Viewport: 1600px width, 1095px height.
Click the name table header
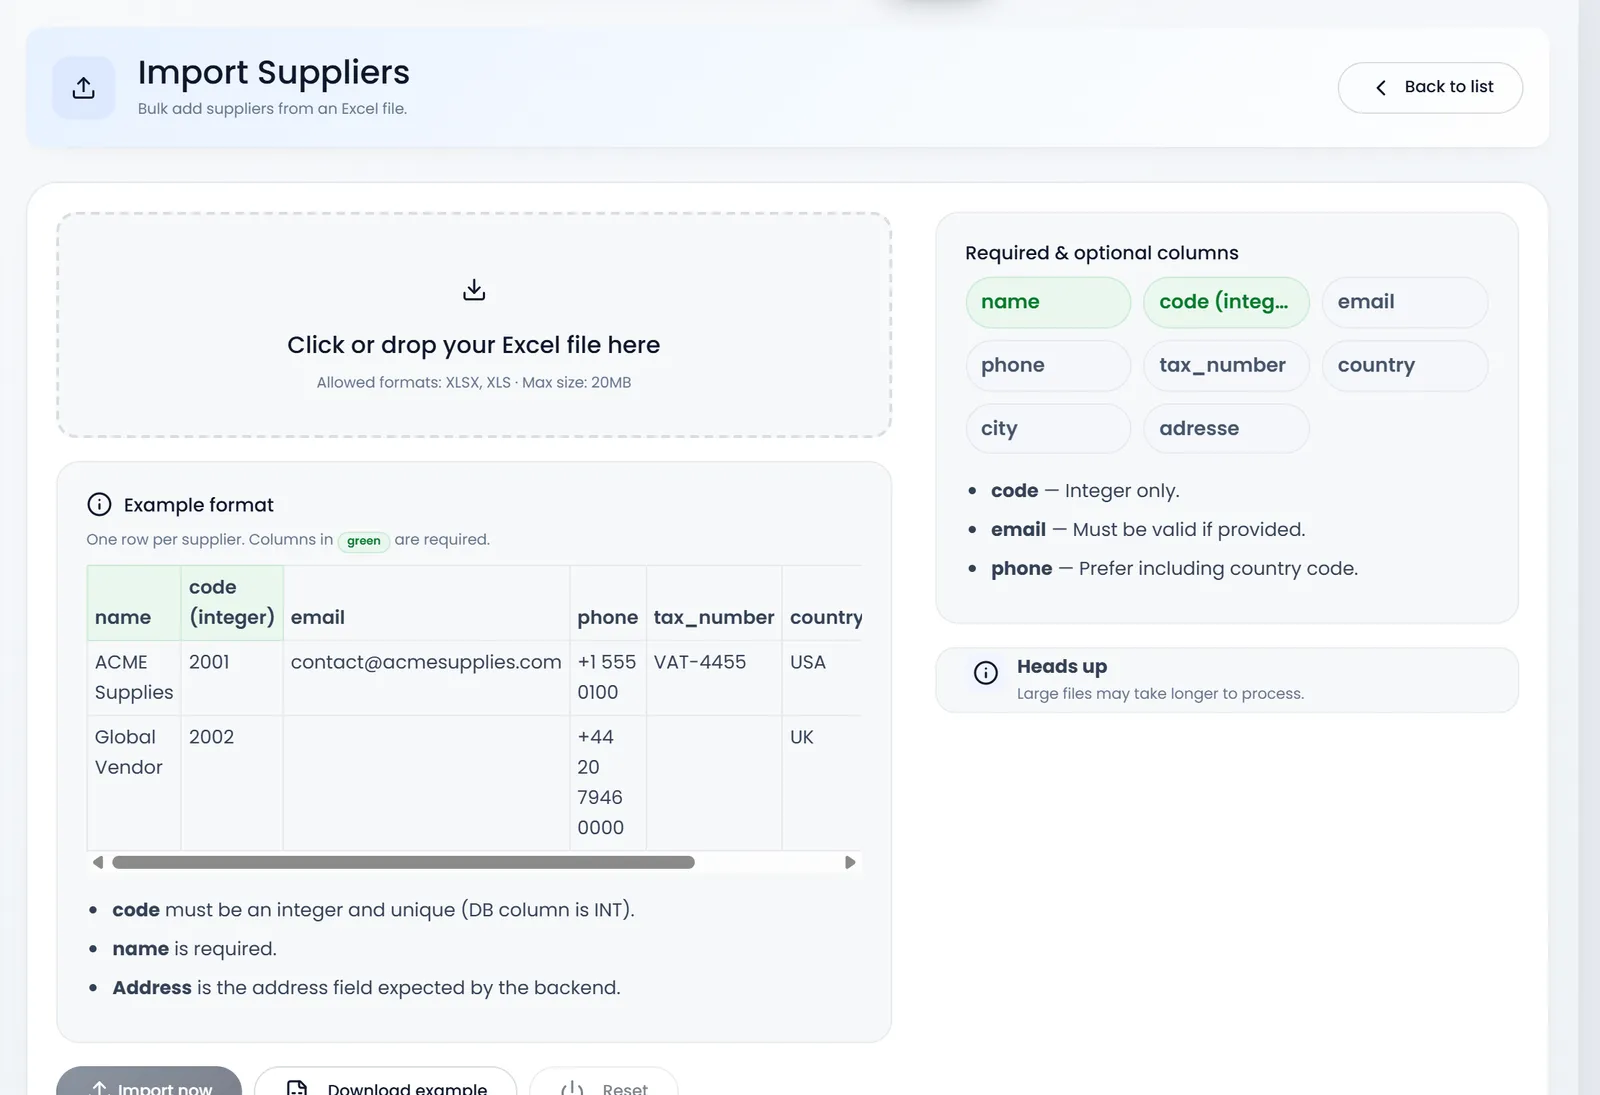134,603
